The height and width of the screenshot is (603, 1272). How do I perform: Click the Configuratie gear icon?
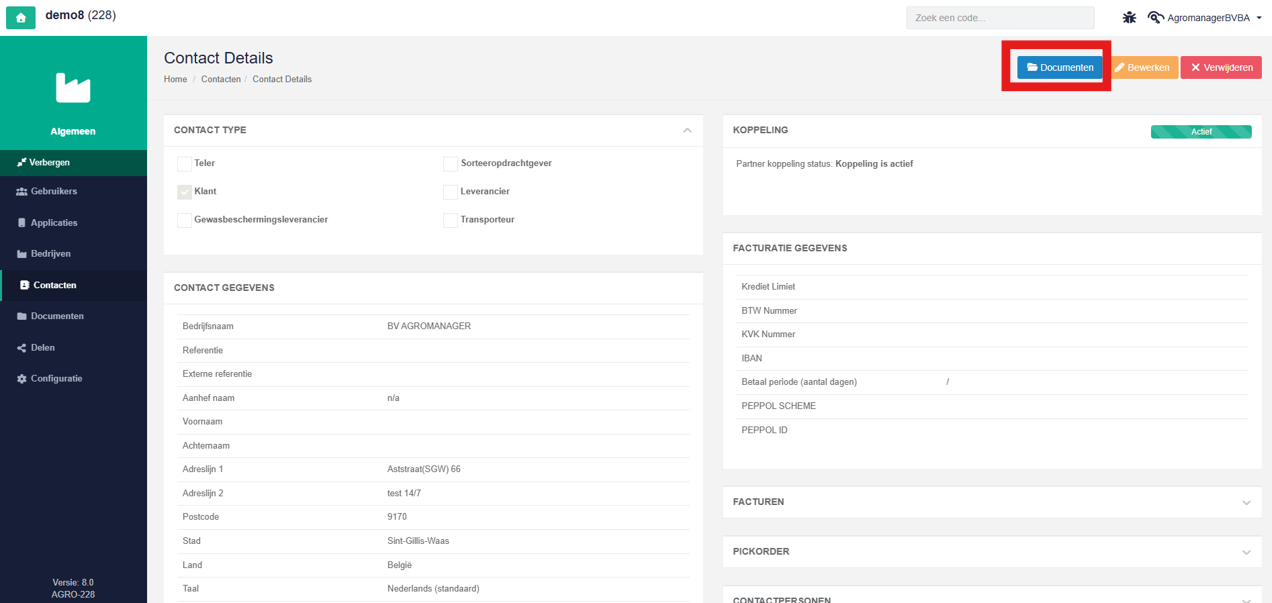pos(21,379)
